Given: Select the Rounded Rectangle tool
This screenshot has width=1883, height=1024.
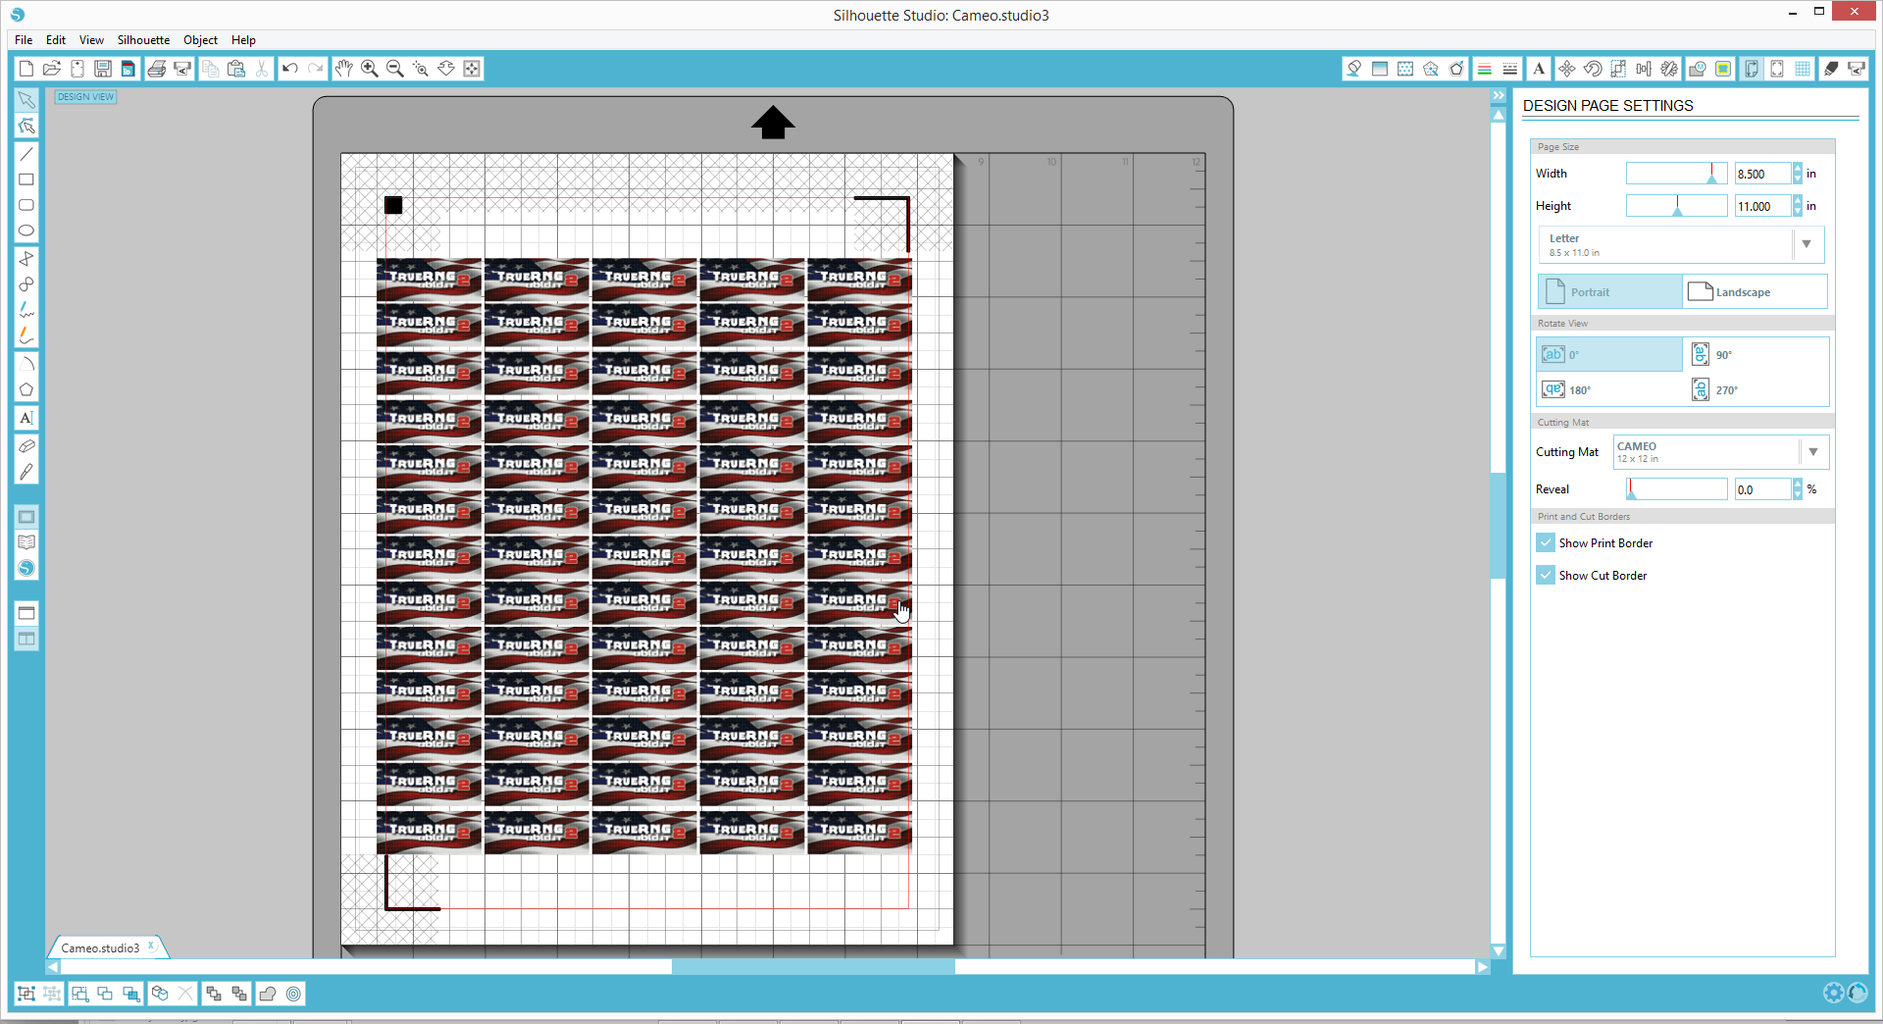Looking at the screenshot, I should [26, 205].
